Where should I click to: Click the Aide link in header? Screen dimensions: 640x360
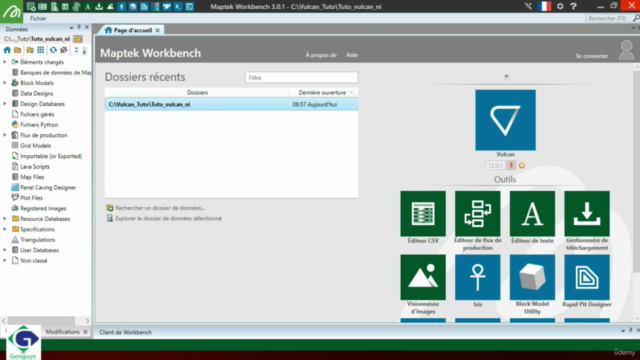[x=352, y=55]
